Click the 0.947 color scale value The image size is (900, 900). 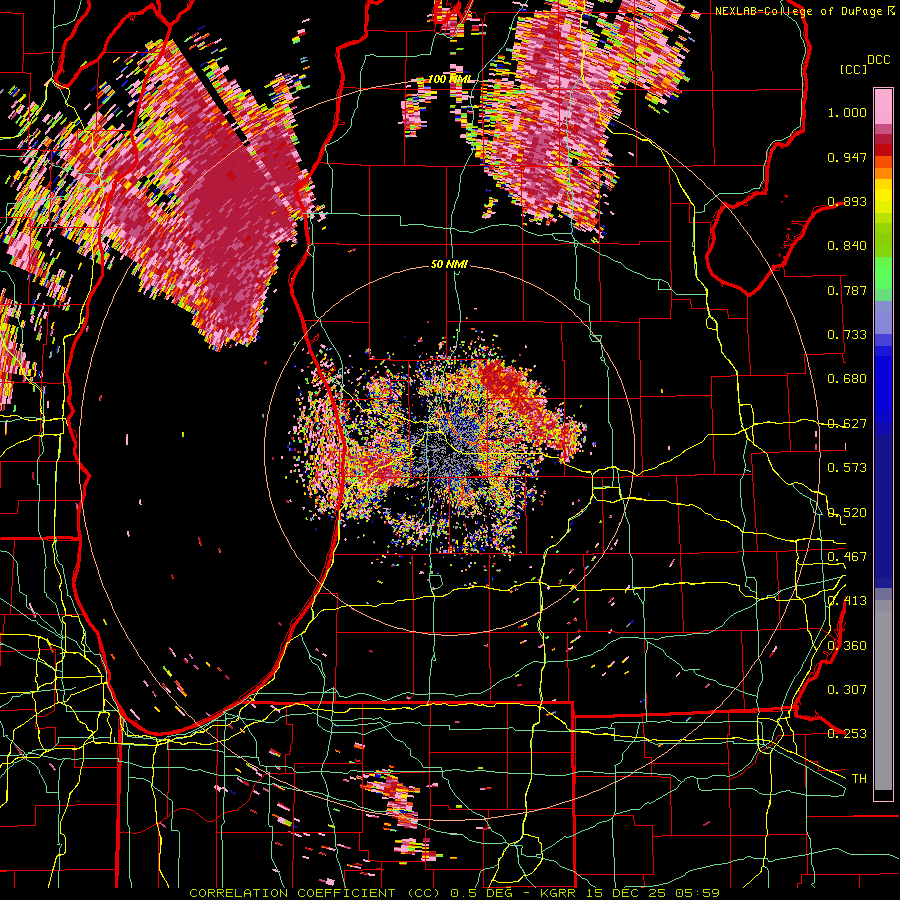pyautogui.click(x=847, y=157)
